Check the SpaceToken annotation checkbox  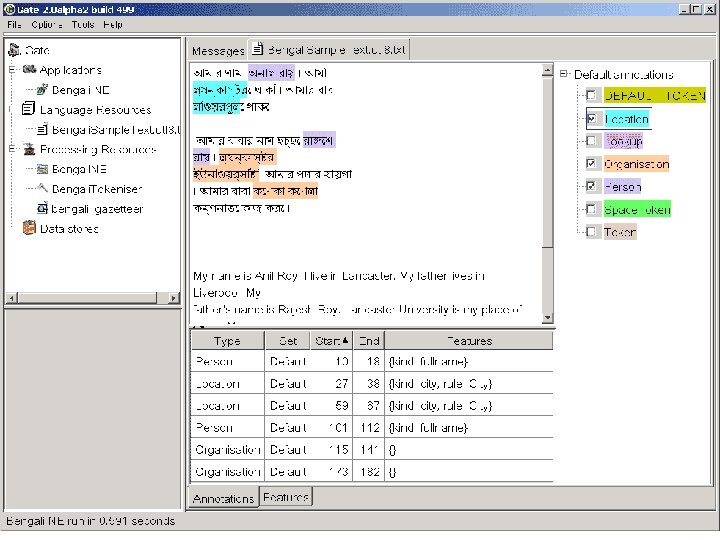(592, 209)
